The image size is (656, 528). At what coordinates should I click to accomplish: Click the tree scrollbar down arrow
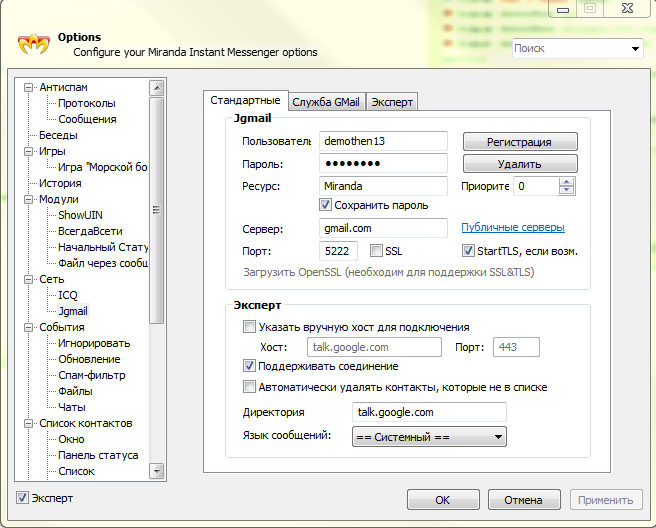point(156,472)
